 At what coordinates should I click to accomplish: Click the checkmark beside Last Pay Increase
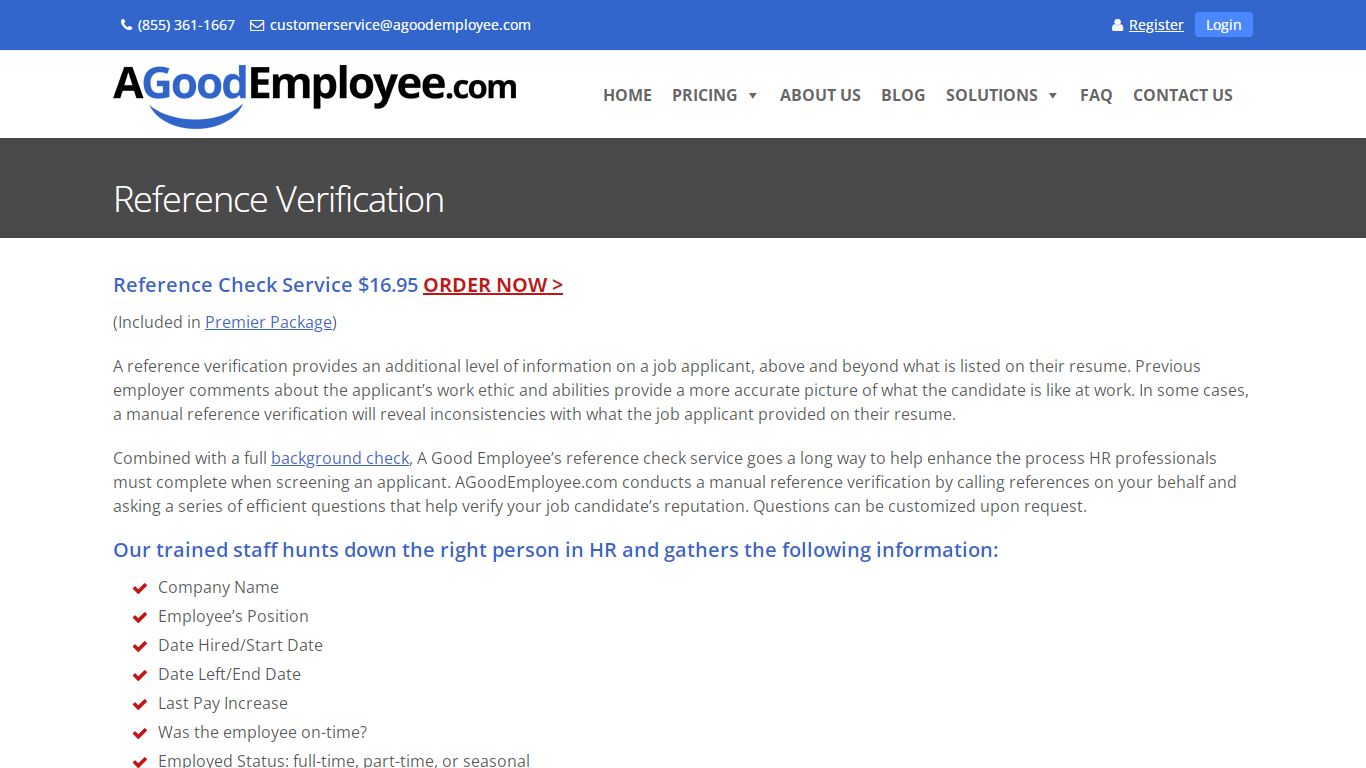click(140, 704)
